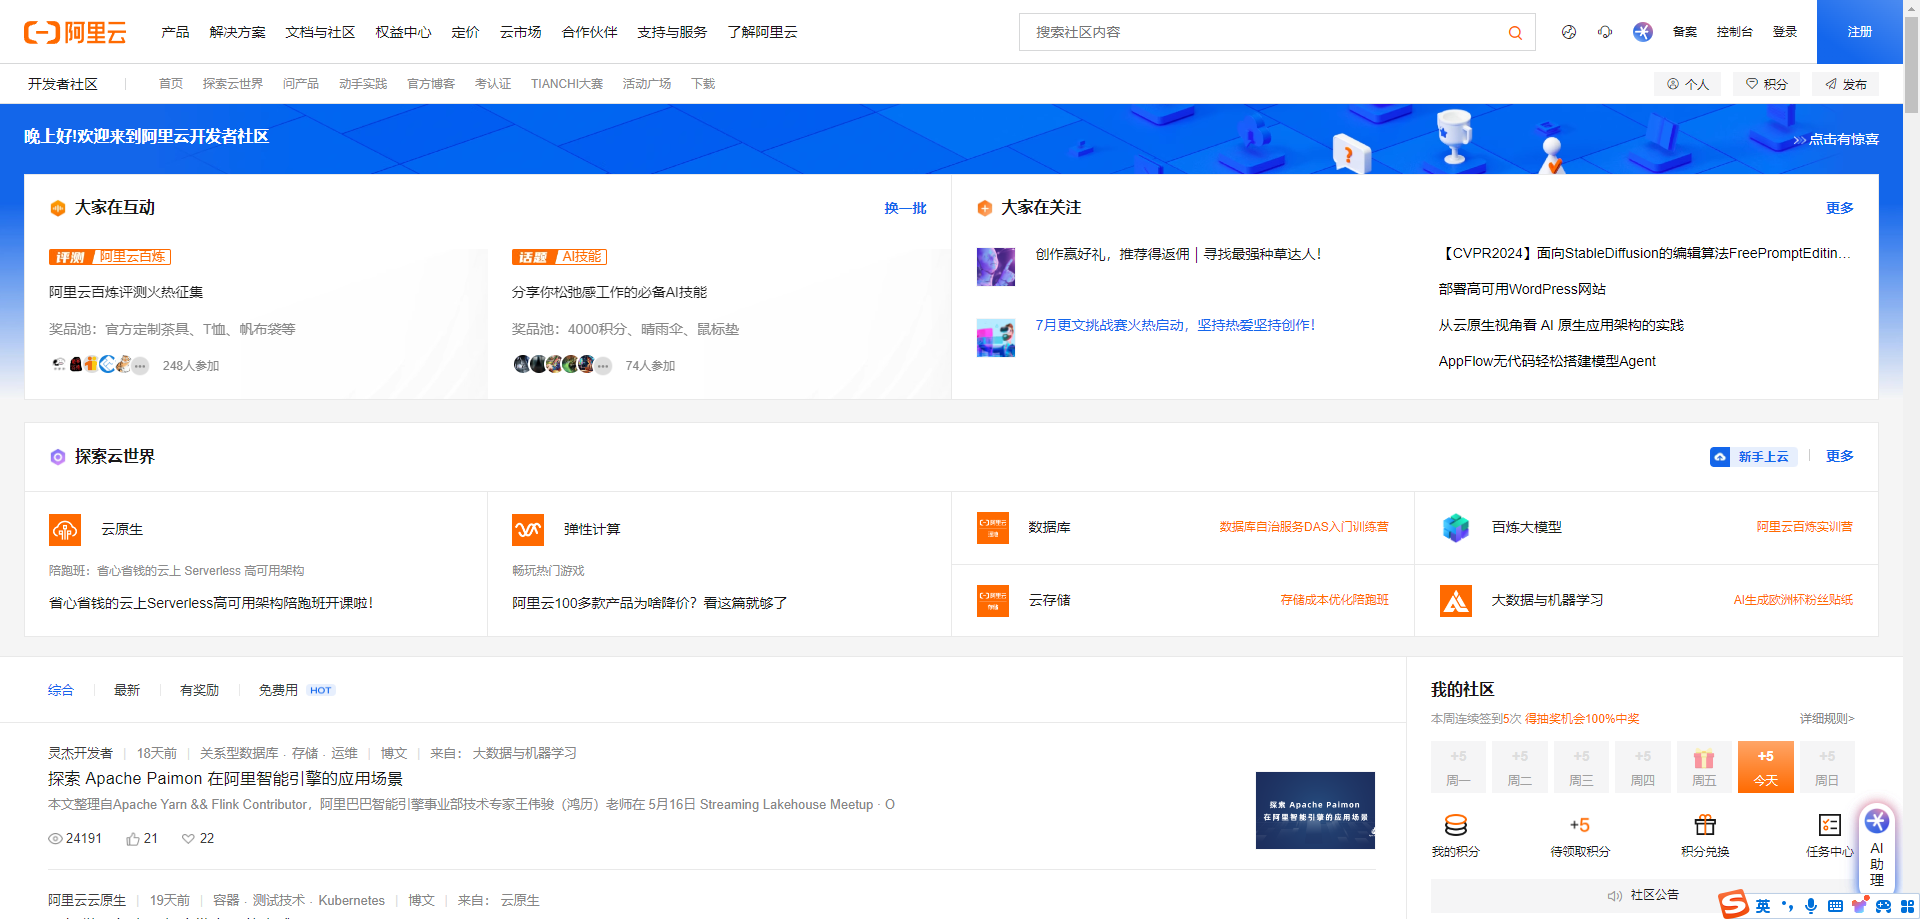Viewport: 1920px width, 919px height.
Task: Switch to 免费用 HOT tab
Action: click(296, 690)
